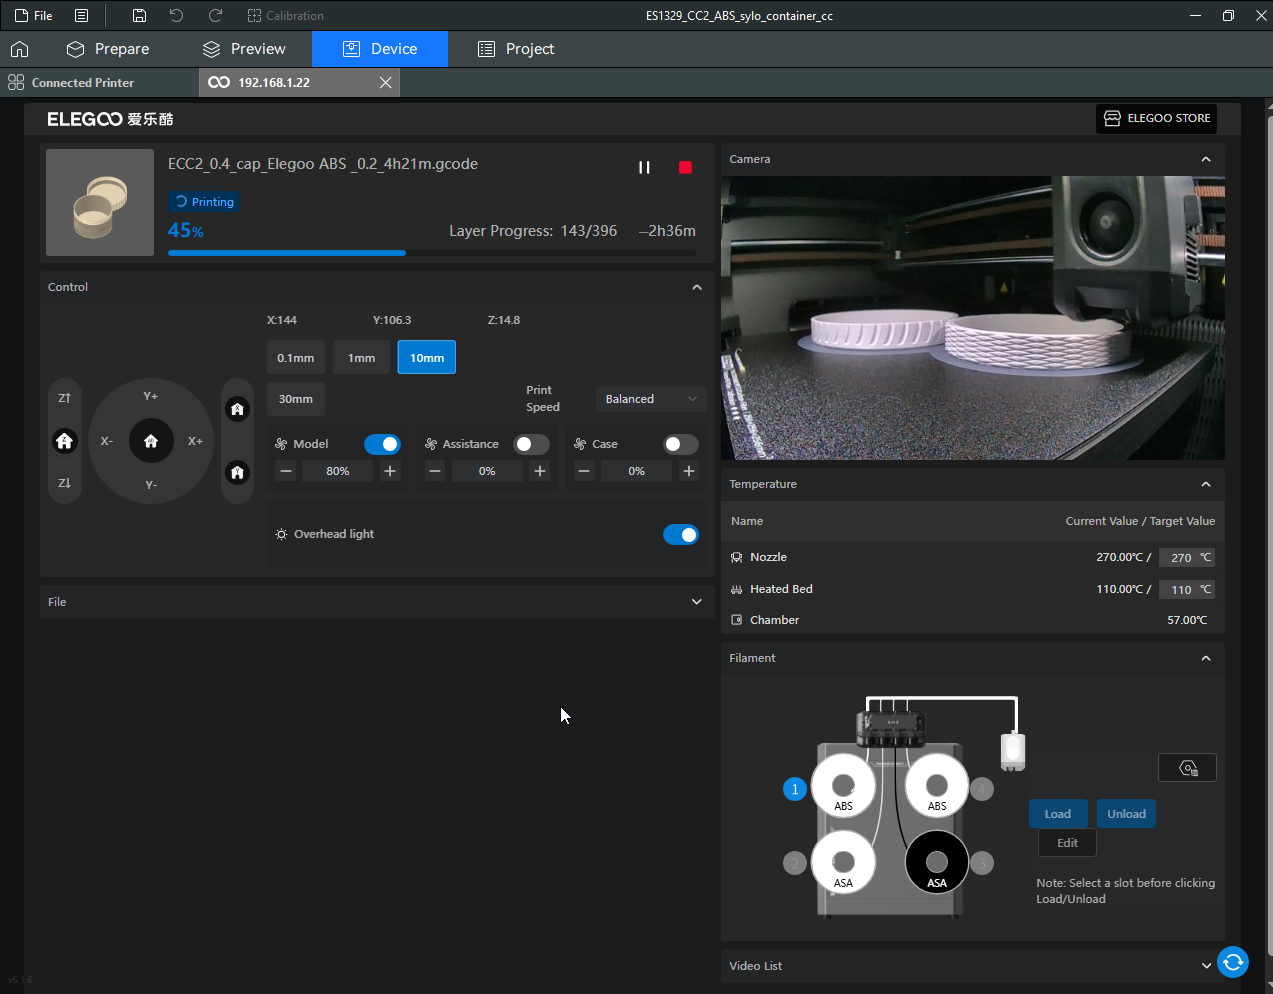Stop the print with red button
The width and height of the screenshot is (1273, 994).
click(x=685, y=167)
